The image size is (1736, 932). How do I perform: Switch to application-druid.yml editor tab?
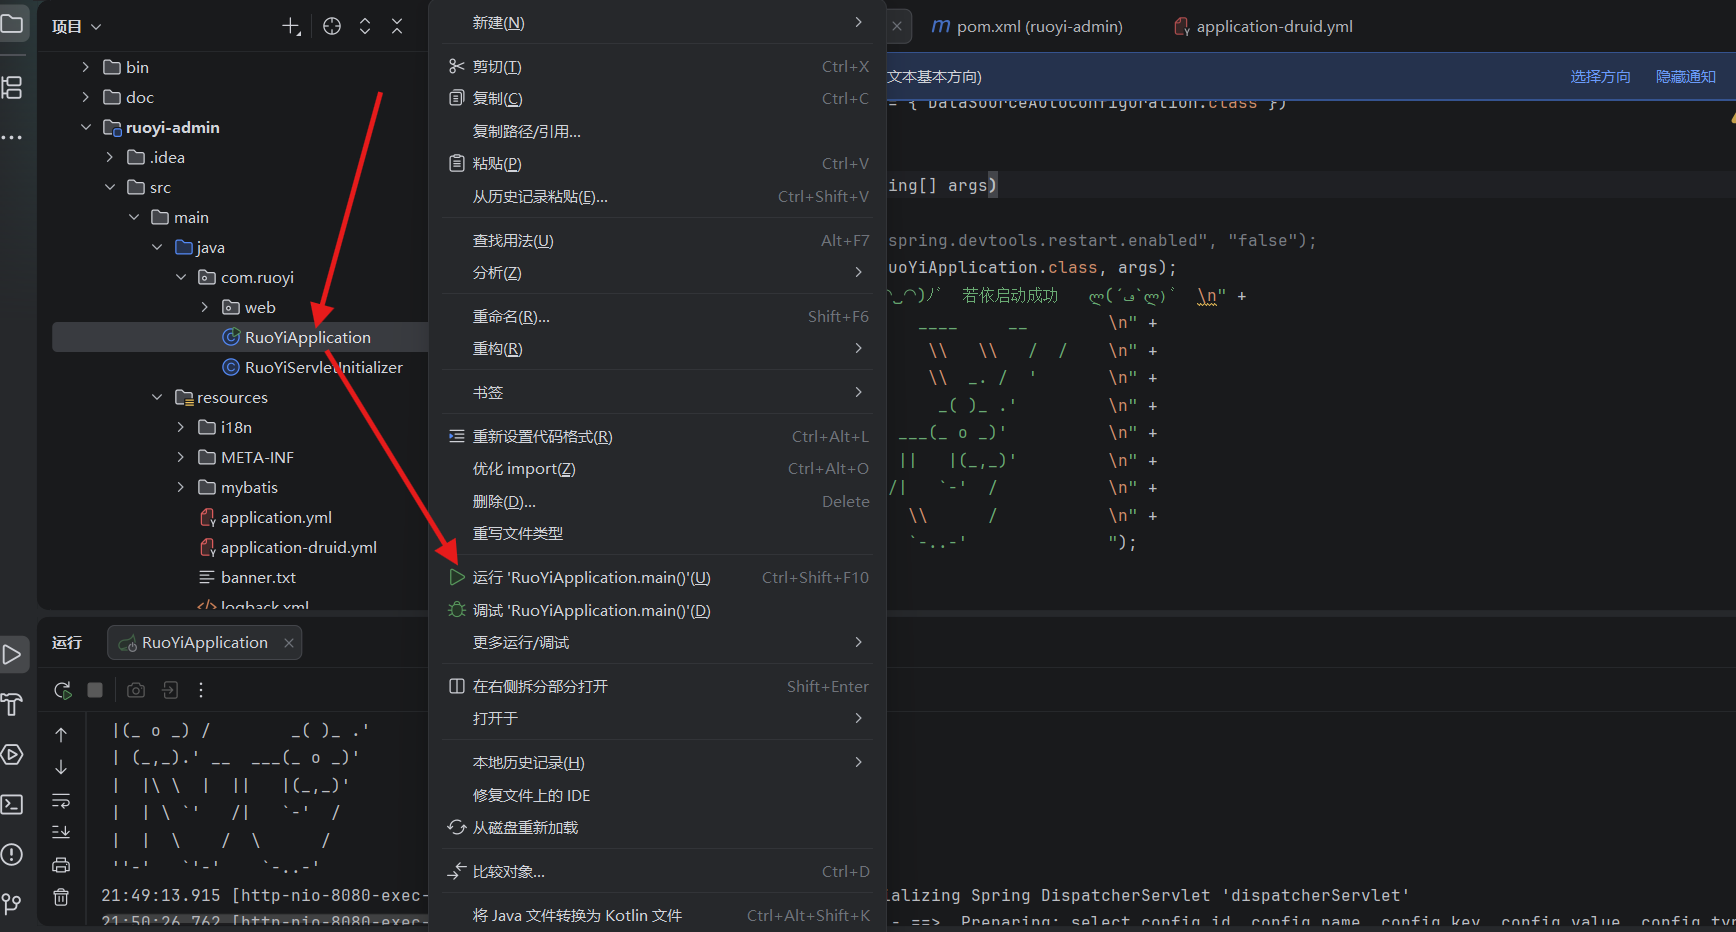click(1263, 27)
